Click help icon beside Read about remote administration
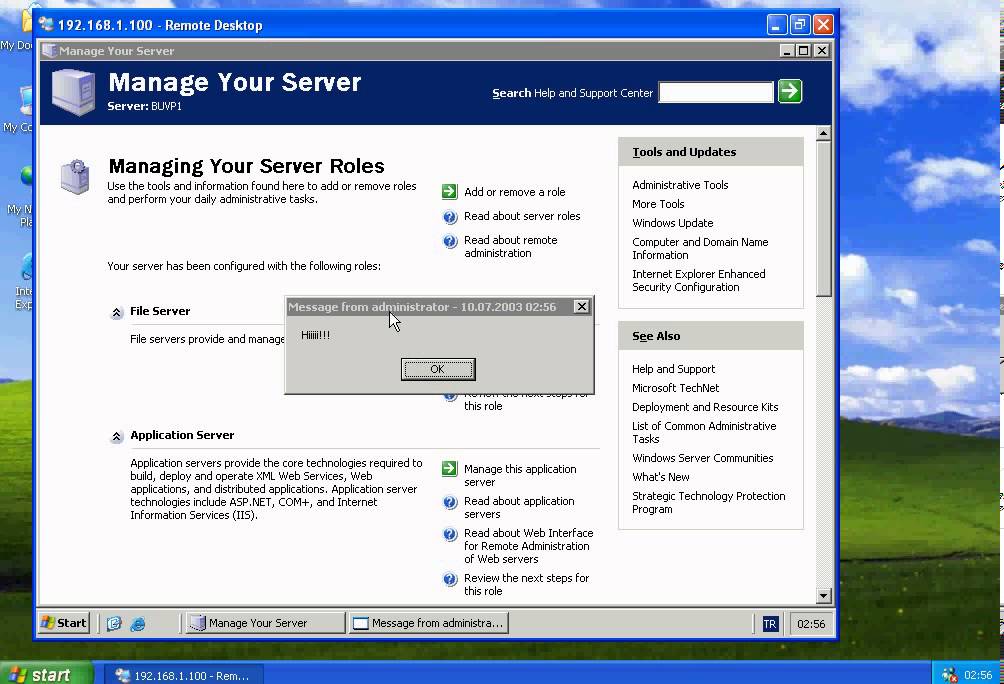 click(450, 241)
